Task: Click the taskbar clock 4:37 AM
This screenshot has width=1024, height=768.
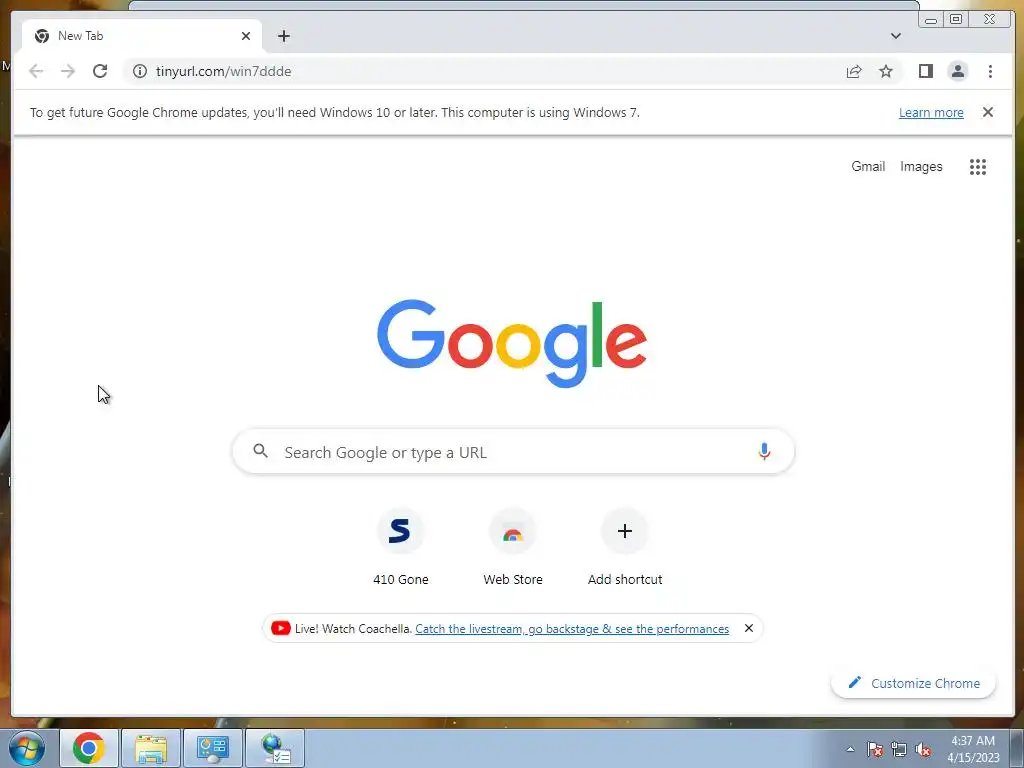Action: pos(973,749)
